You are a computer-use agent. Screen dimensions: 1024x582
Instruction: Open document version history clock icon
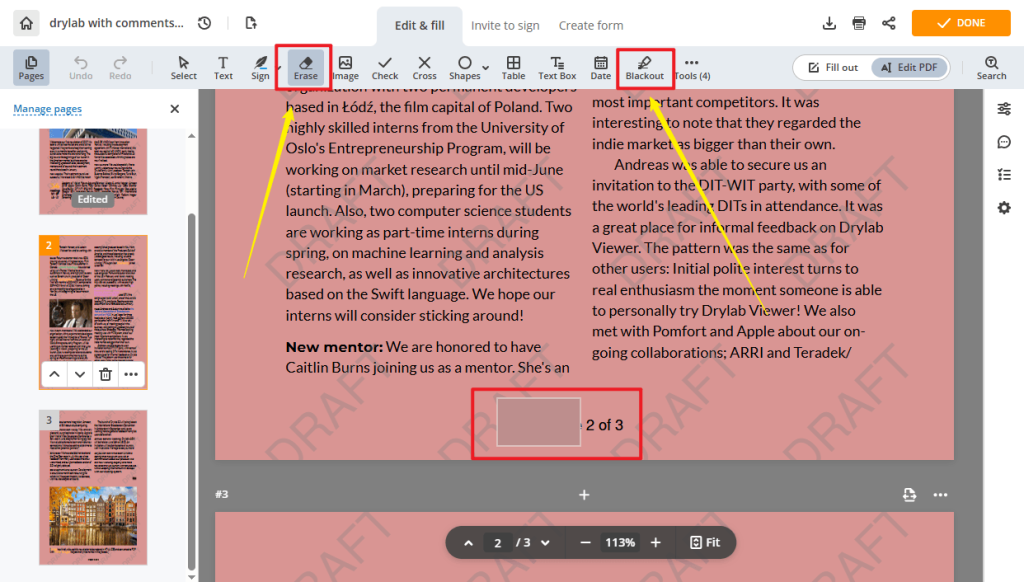[204, 24]
